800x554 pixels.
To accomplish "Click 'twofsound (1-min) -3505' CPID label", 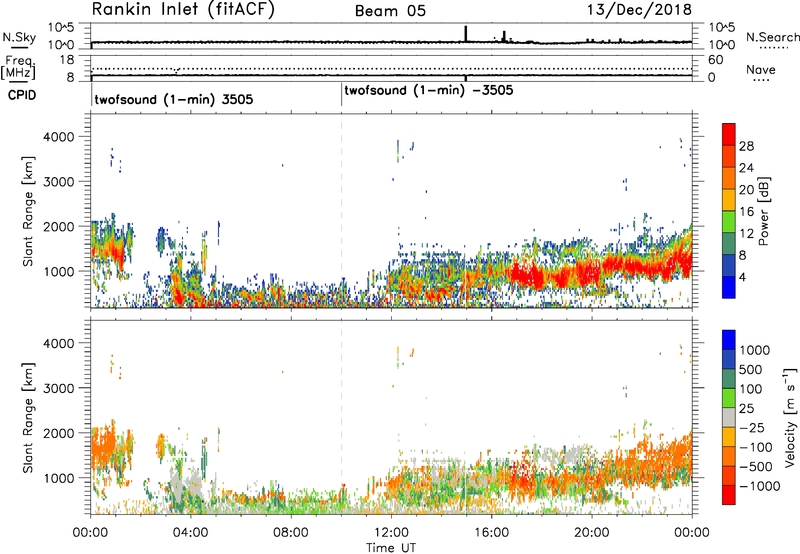I will click(x=429, y=91).
